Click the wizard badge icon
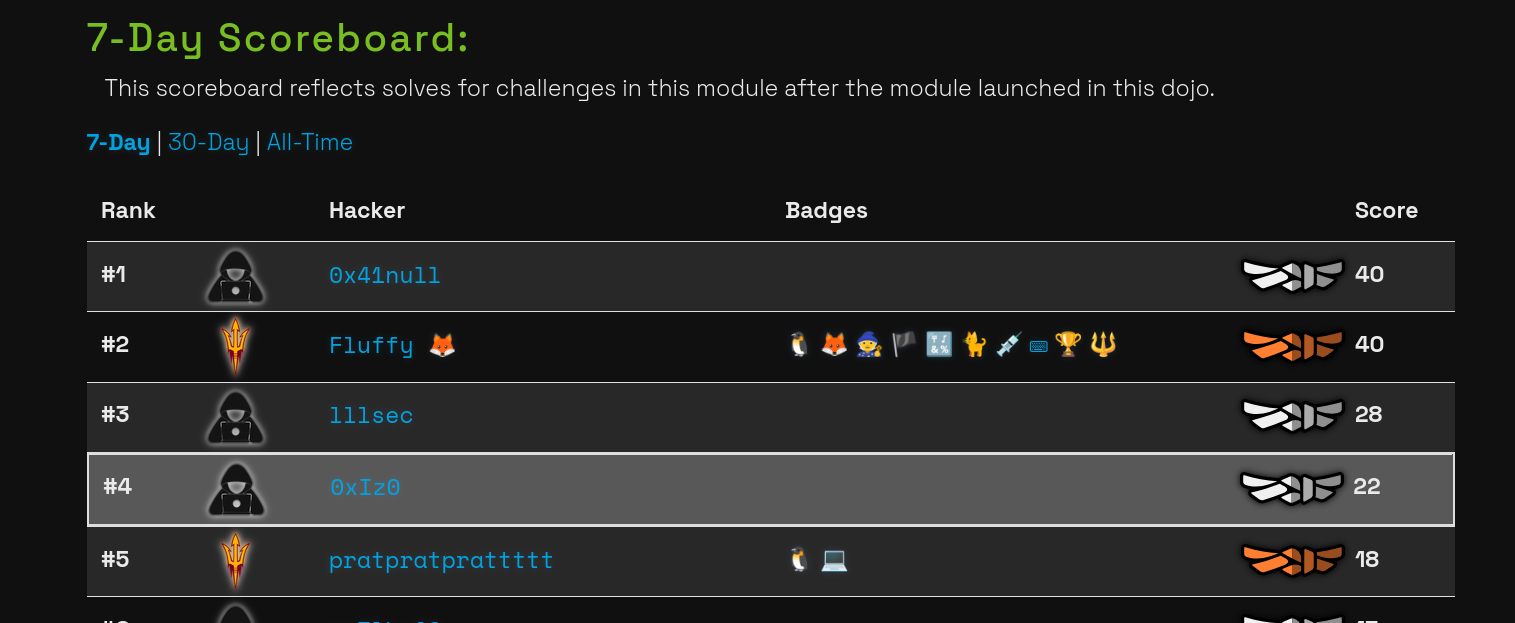1515x623 pixels. tap(869, 345)
